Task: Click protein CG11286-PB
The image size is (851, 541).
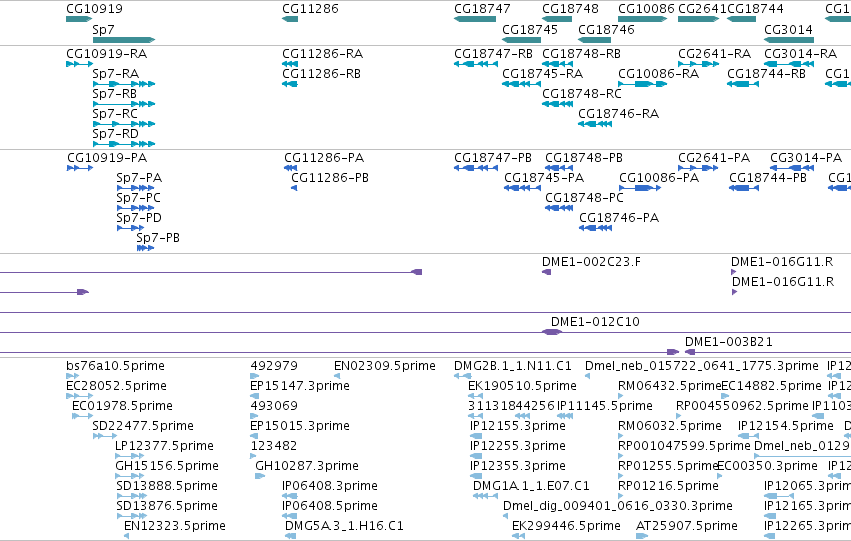Action: point(330,178)
